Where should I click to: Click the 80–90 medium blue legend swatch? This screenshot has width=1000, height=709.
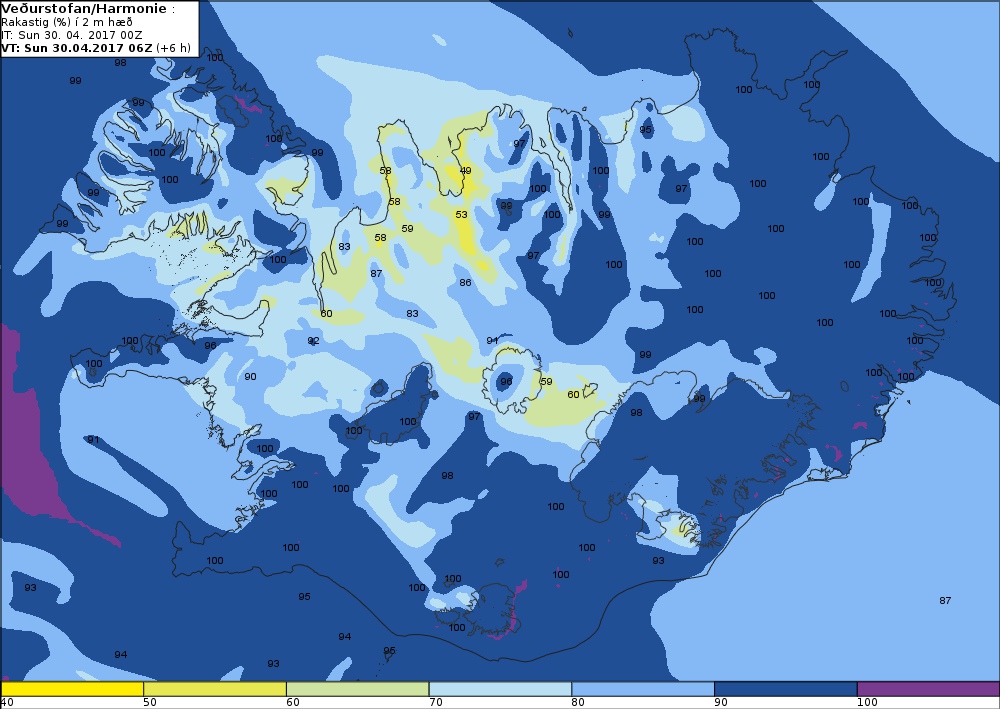click(x=643, y=689)
